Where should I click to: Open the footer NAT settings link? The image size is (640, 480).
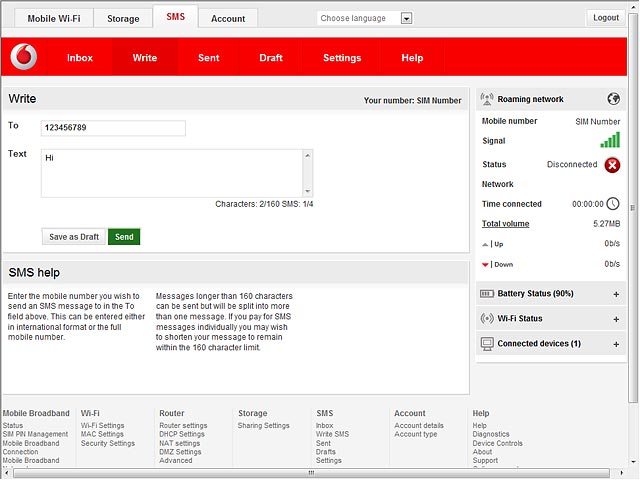point(180,443)
